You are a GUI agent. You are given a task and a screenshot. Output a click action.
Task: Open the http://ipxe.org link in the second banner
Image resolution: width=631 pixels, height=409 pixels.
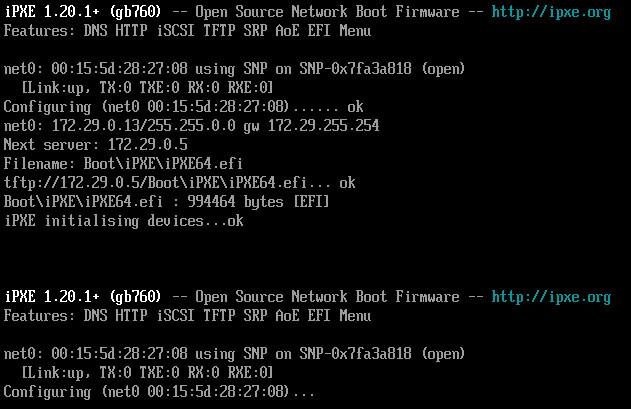pyautogui.click(x=551, y=297)
